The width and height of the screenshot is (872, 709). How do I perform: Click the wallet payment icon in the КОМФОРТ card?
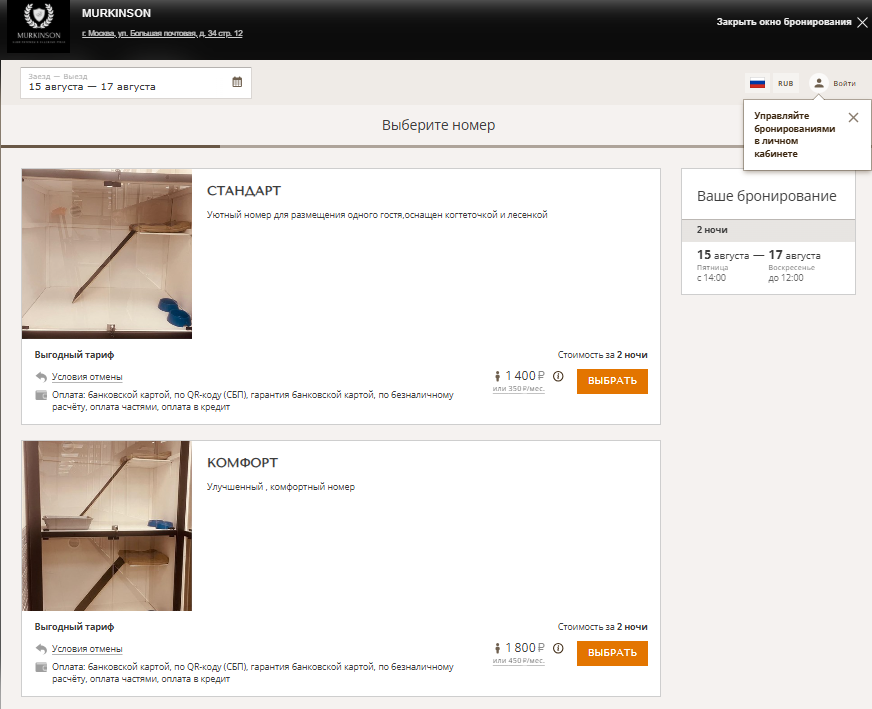(x=41, y=667)
